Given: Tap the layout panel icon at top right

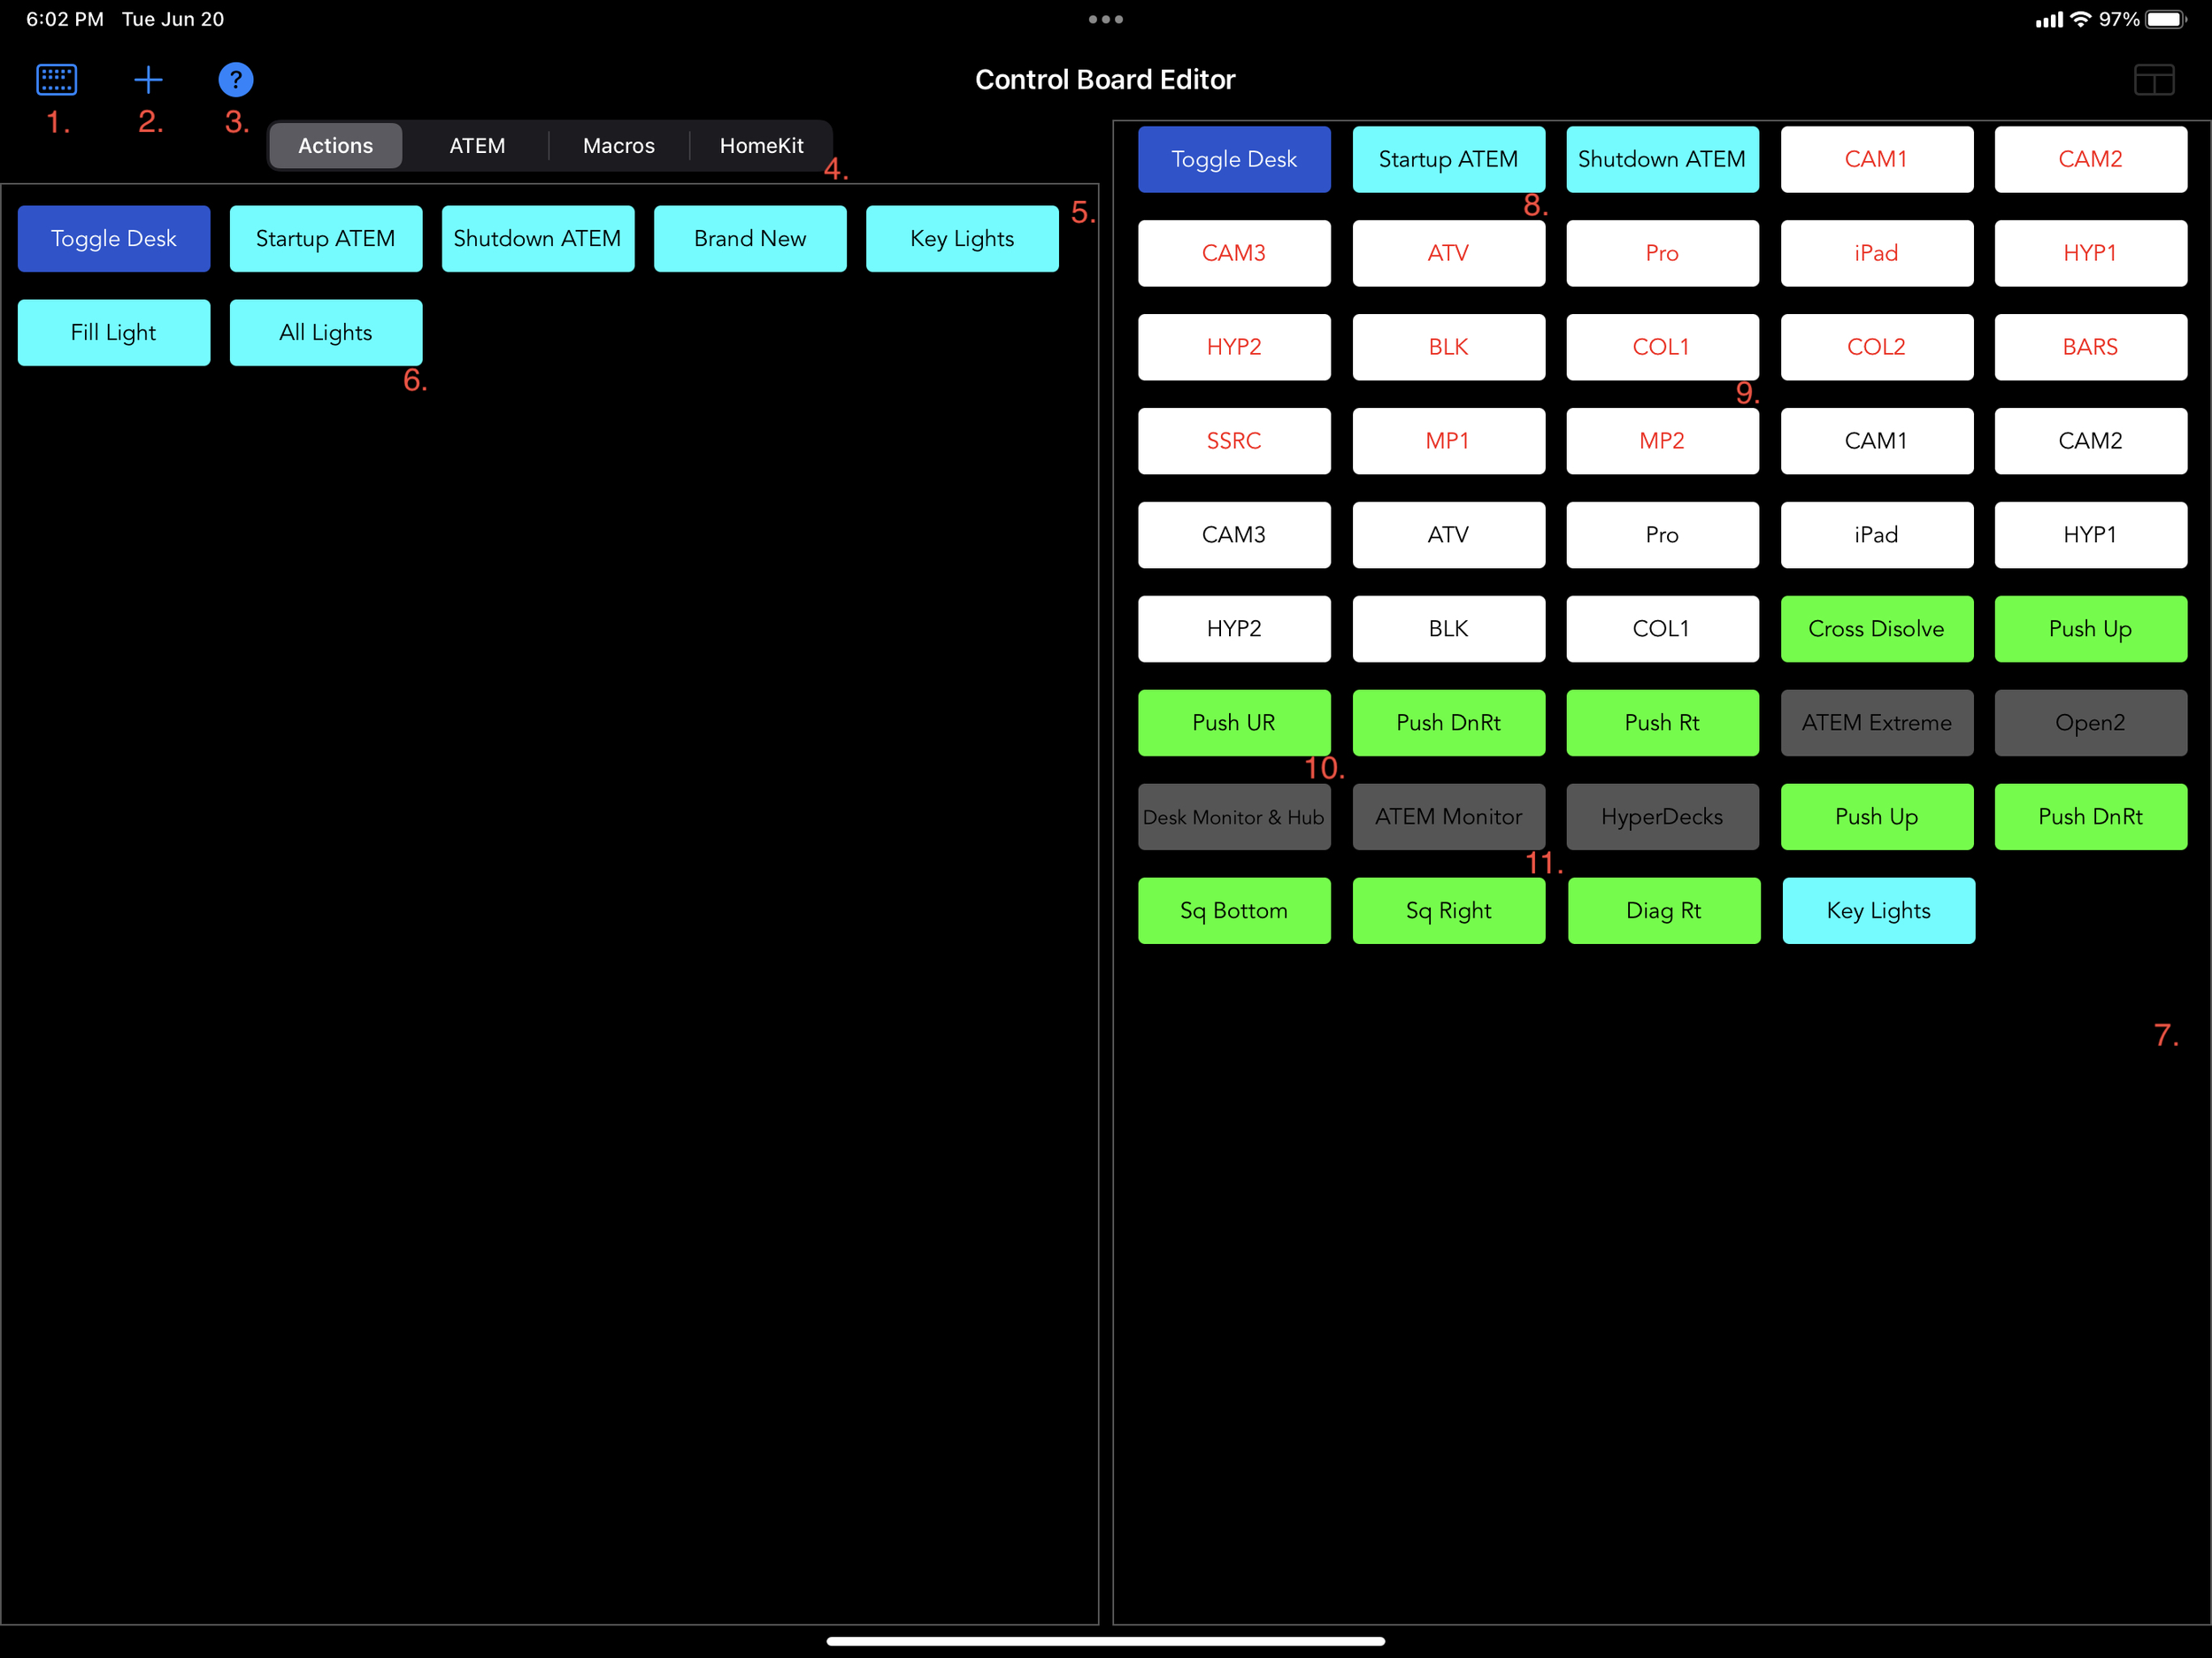Looking at the screenshot, I should coord(2153,80).
